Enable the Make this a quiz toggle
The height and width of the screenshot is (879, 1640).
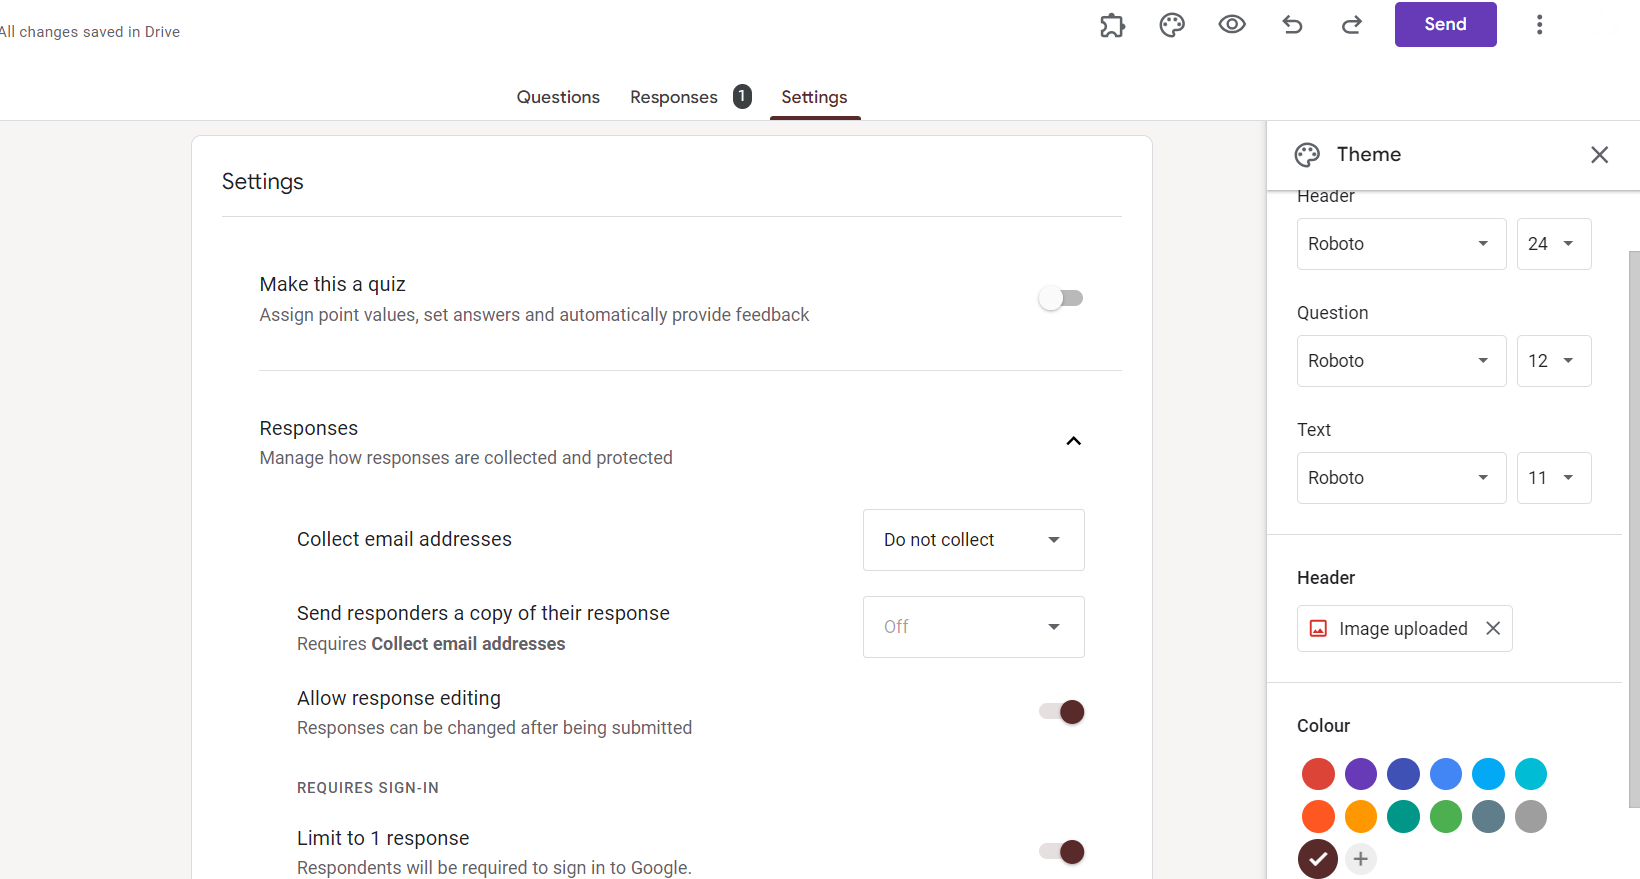pyautogui.click(x=1061, y=298)
